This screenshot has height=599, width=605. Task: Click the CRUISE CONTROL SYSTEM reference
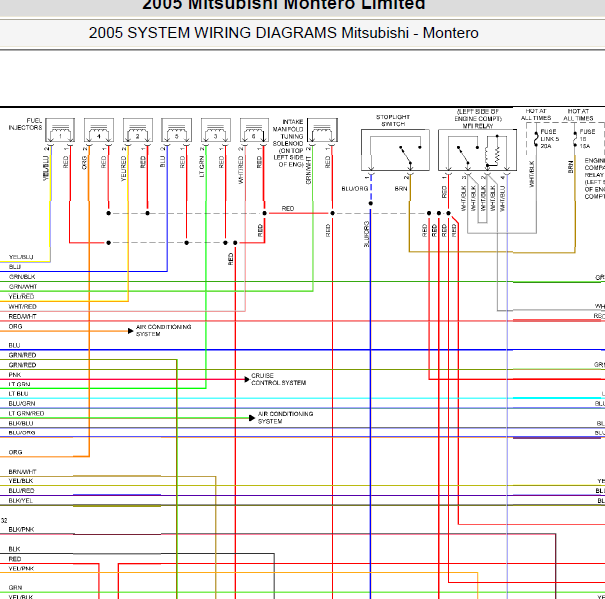[279, 379]
